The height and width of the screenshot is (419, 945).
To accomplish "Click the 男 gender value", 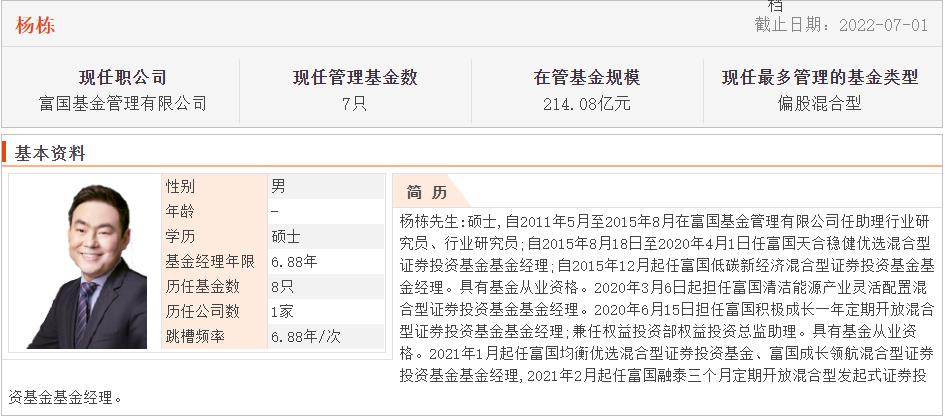I will click(278, 187).
